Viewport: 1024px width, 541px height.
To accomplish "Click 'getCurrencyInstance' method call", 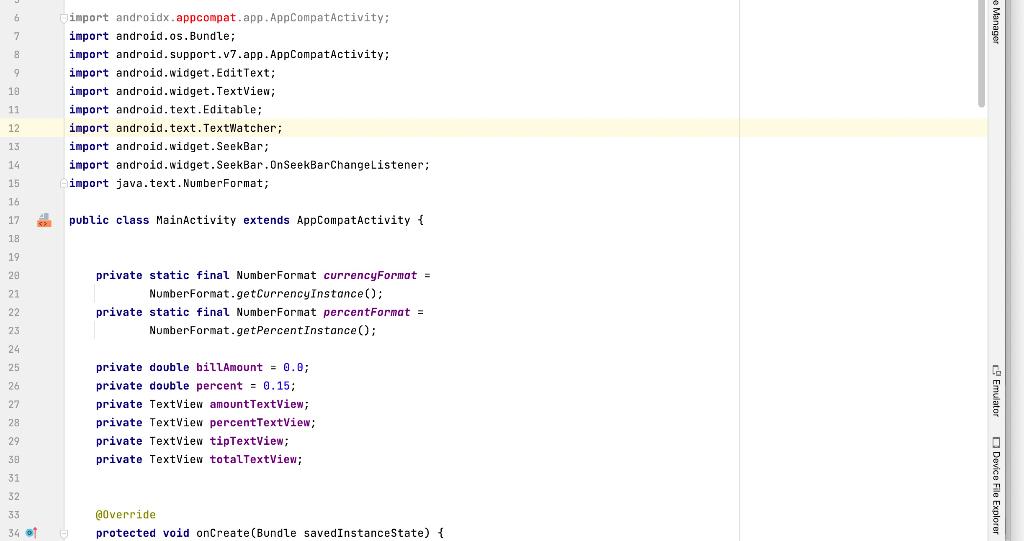I will 300,294.
